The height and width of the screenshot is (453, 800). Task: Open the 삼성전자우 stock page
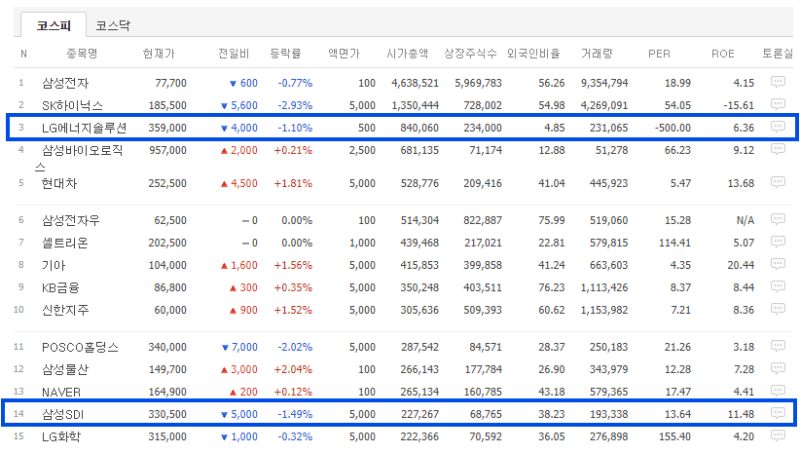[70, 220]
